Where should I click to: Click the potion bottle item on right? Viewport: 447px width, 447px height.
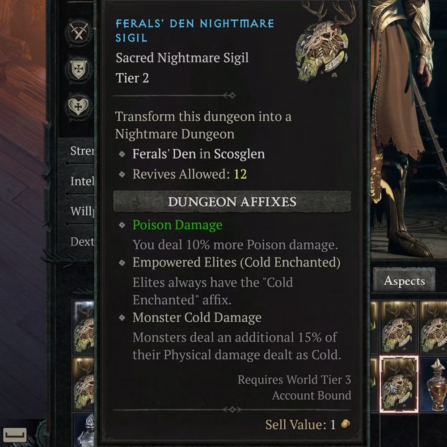coord(434,384)
